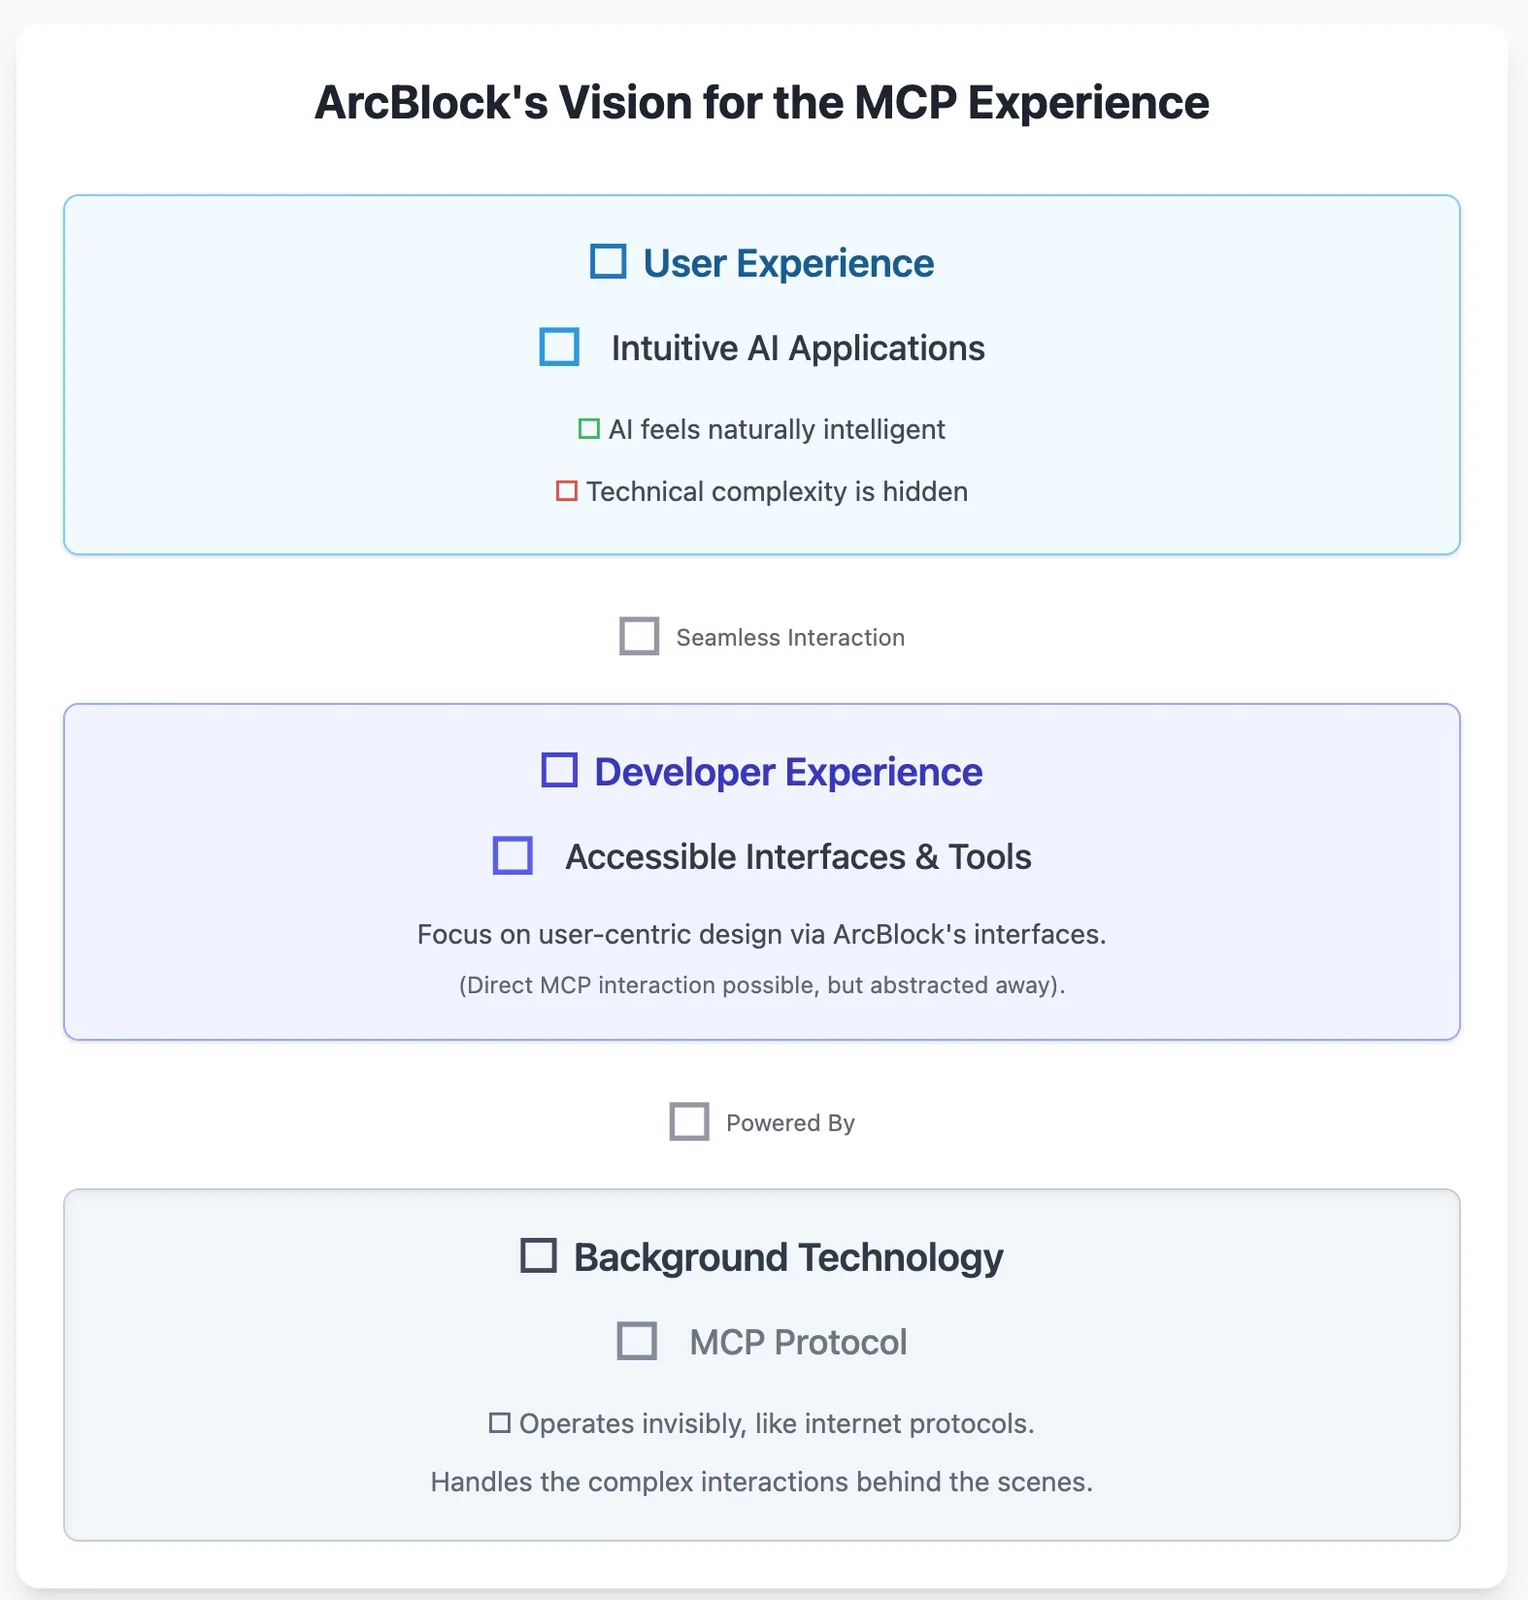Click the icon beside User Experience heading

(608, 262)
